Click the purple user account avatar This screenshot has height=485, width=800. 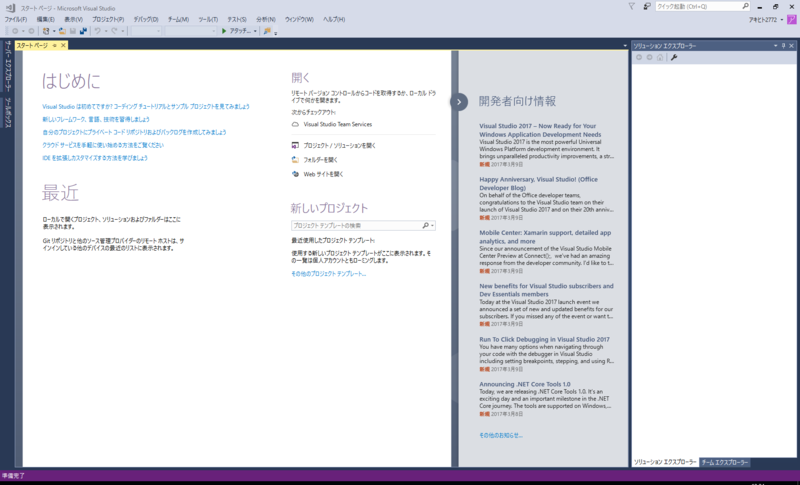tap(791, 19)
